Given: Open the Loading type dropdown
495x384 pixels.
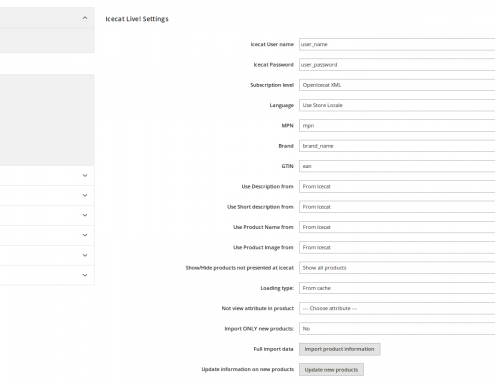Looking at the screenshot, I should click(397, 288).
